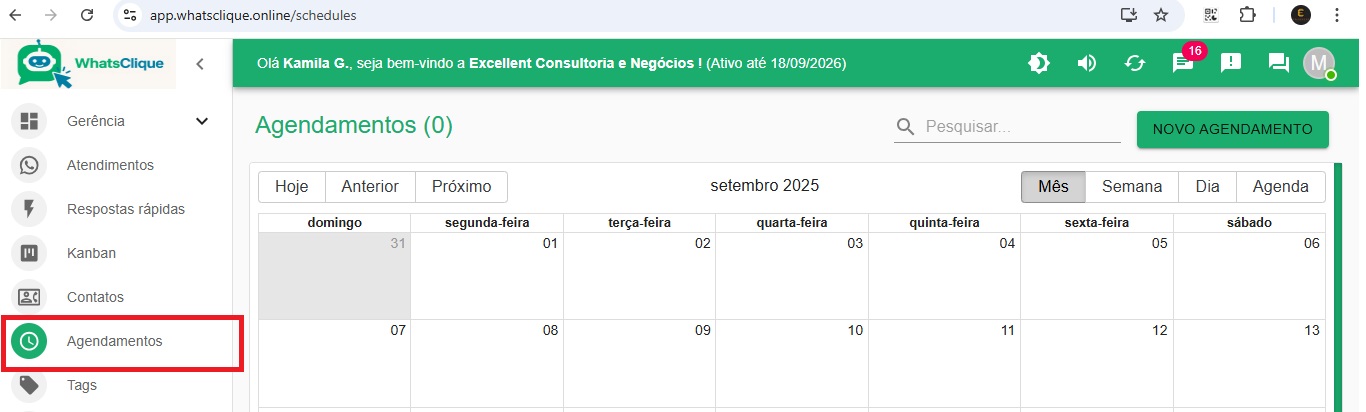The width and height of the screenshot is (1366, 412).
Task: Open the announcements alert icon
Action: 1231,63
